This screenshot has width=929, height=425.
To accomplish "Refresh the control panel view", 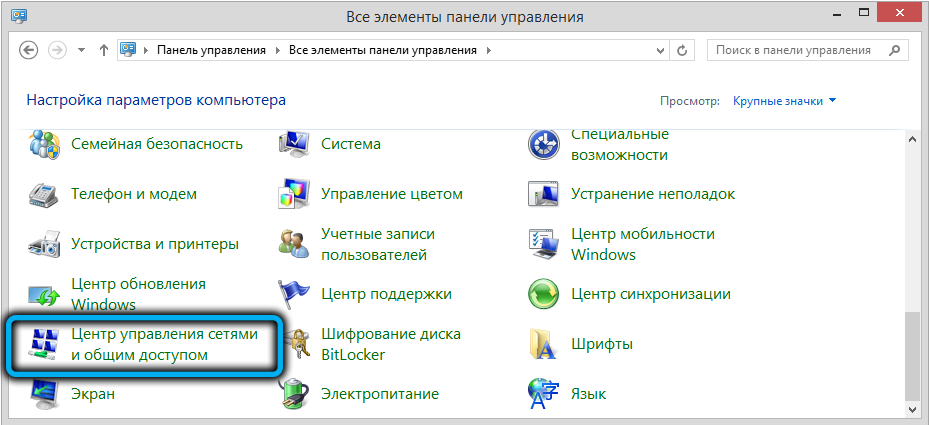I will (684, 50).
